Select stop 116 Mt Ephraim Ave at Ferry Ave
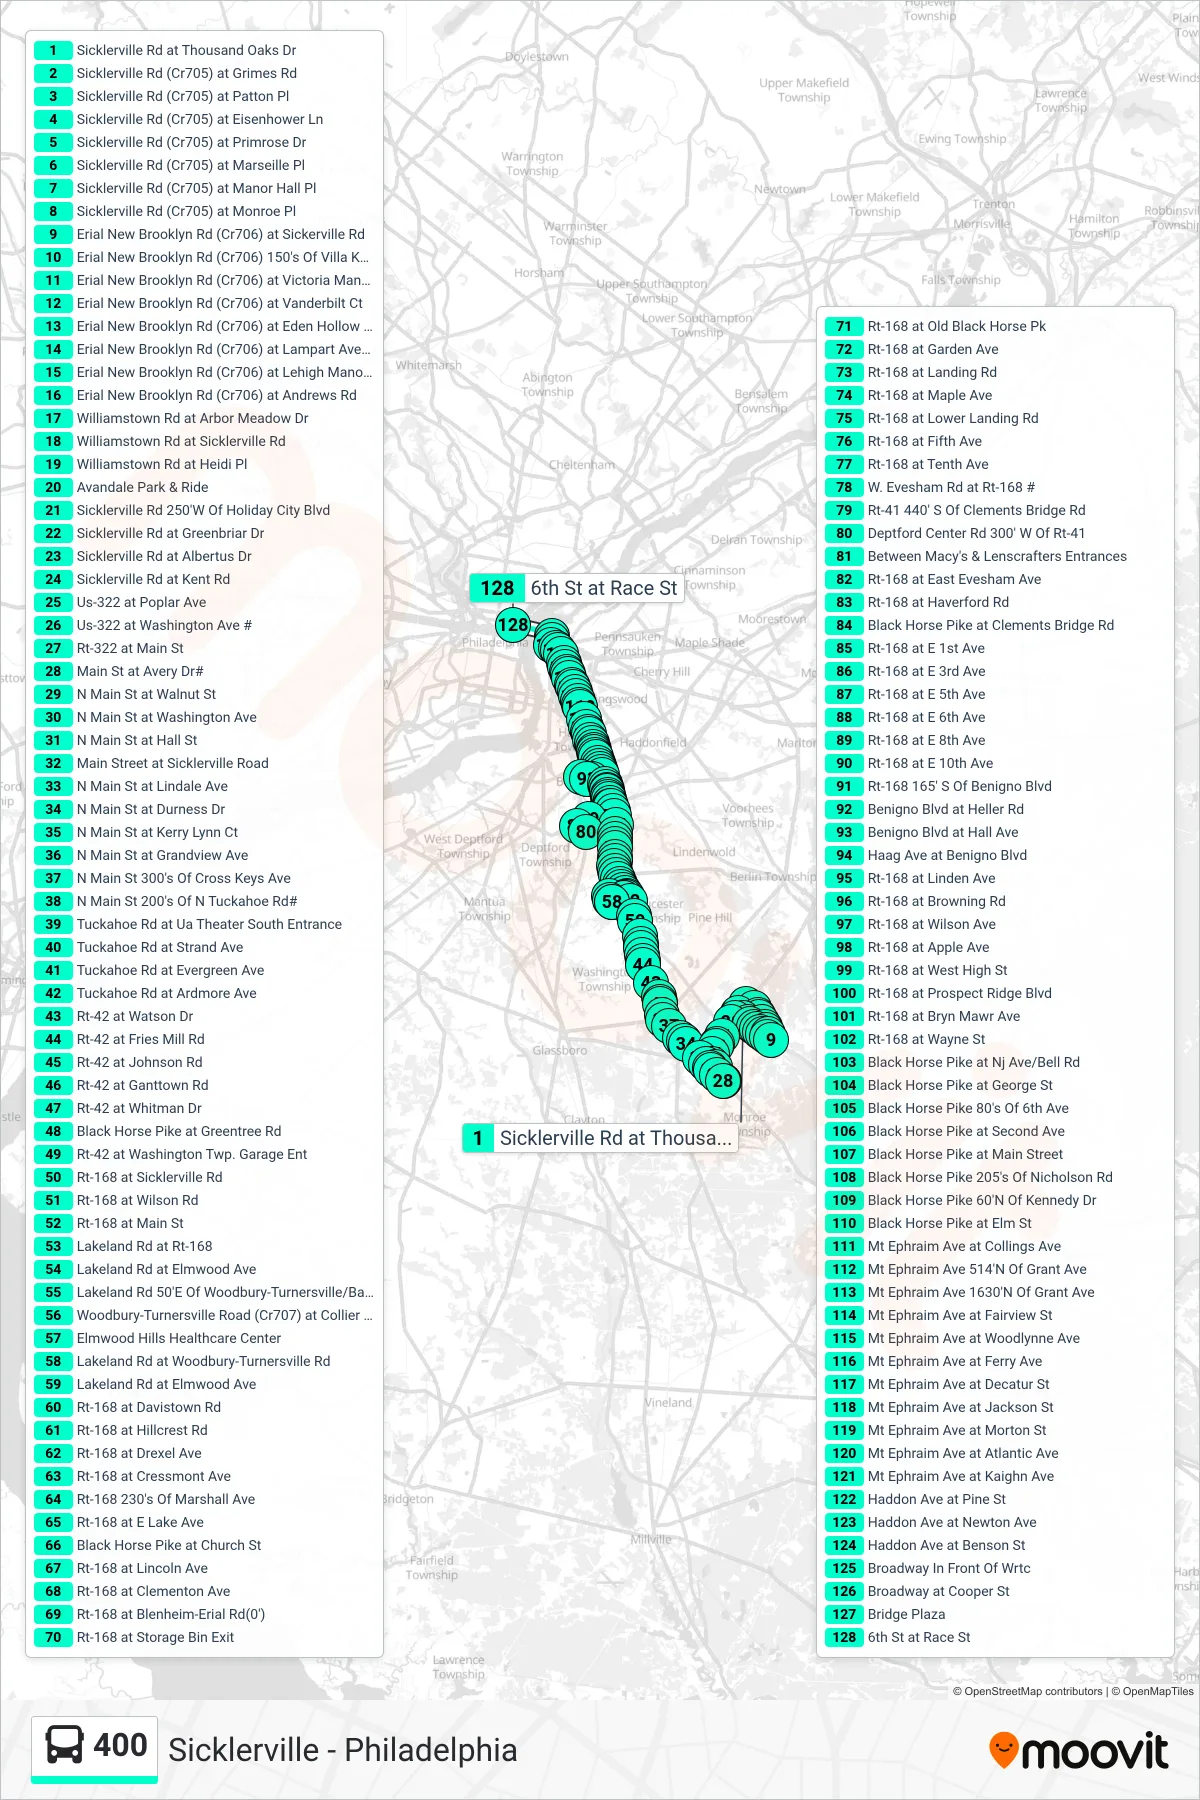This screenshot has height=1800, width=1200. [x=935, y=1361]
